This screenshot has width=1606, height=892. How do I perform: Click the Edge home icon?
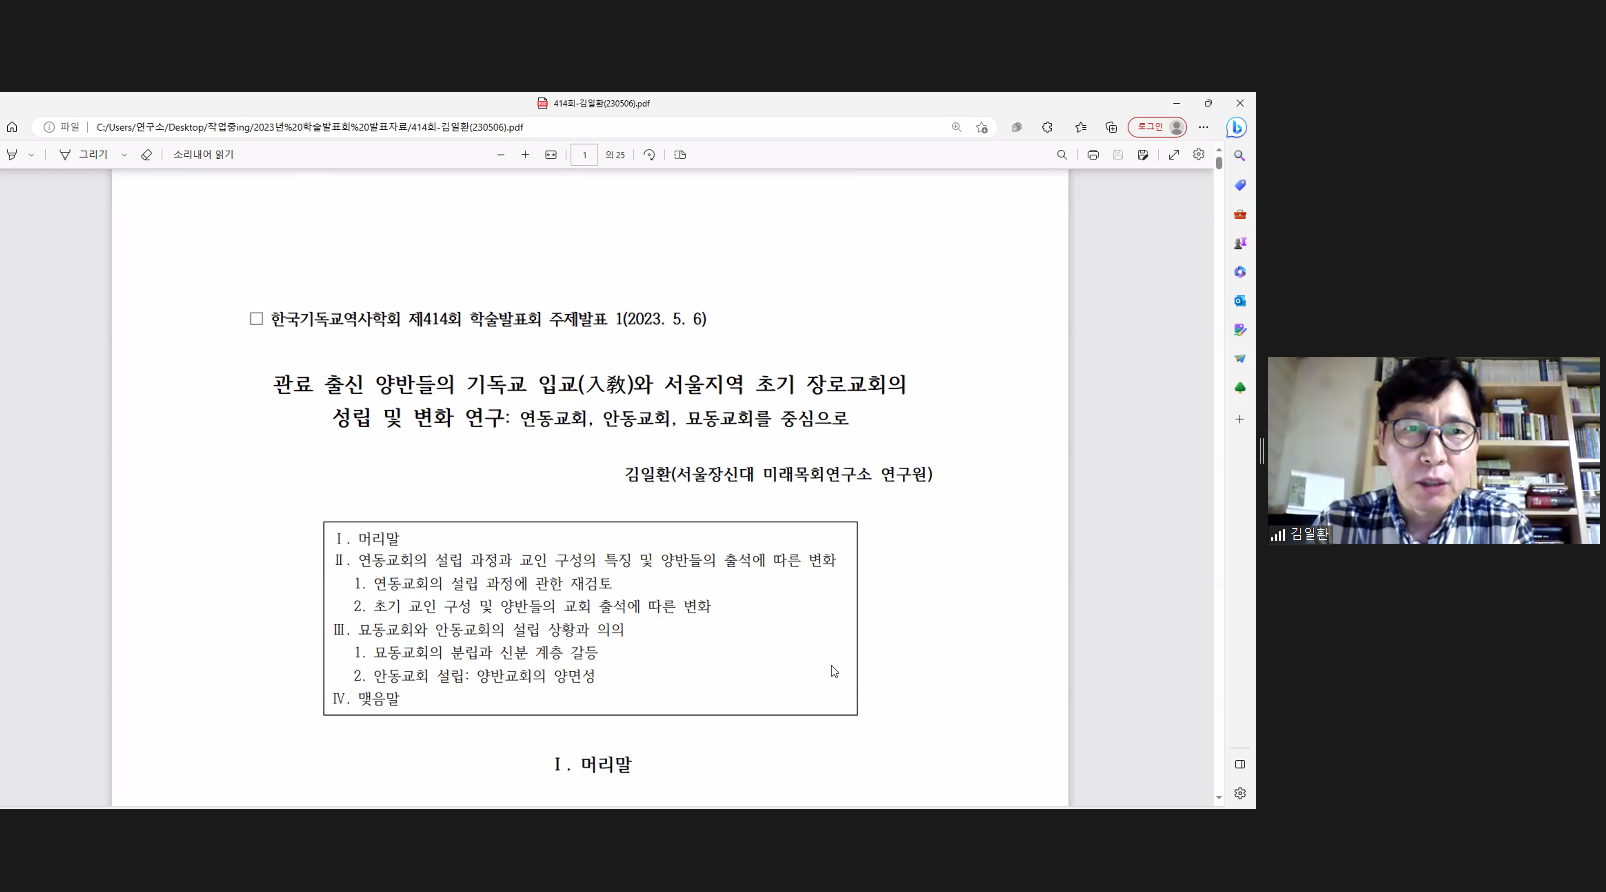(x=12, y=127)
